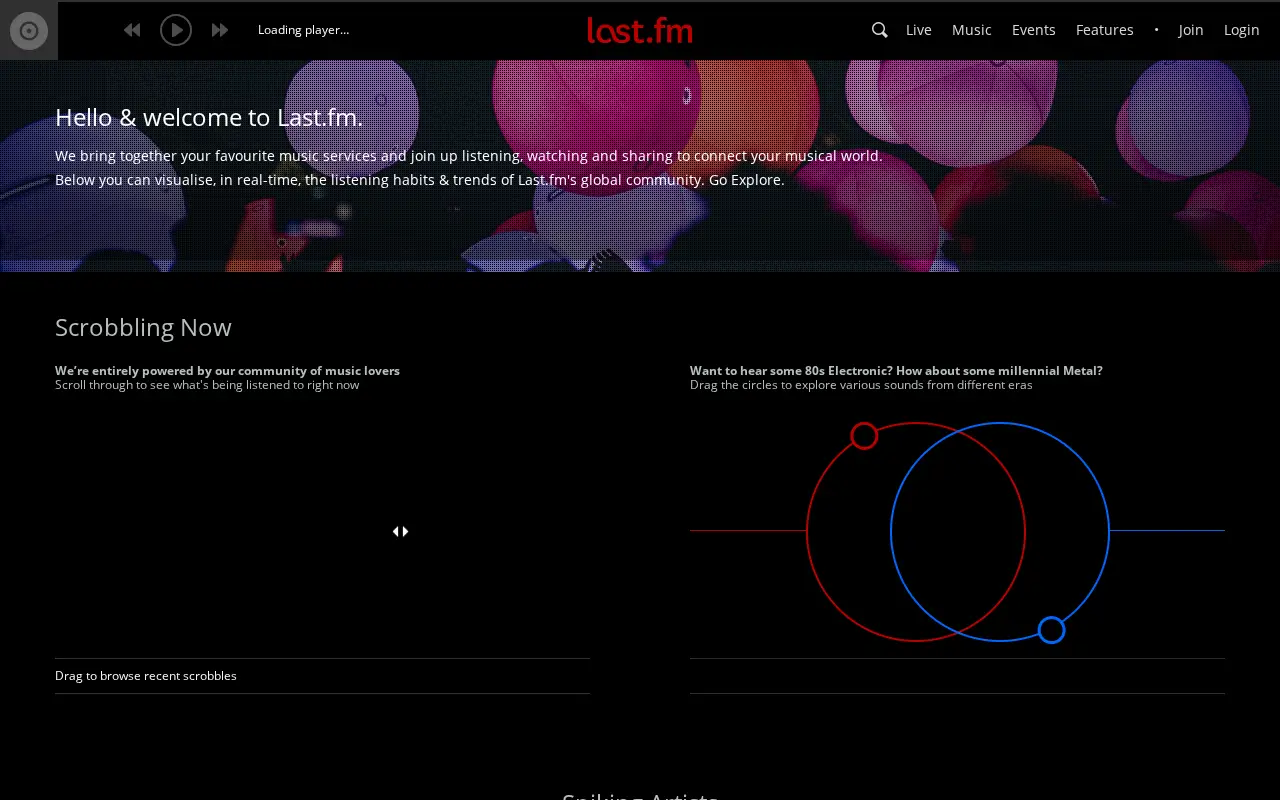Viewport: 1280px width, 800px height.
Task: Open the search magnifier icon
Action: 879,30
